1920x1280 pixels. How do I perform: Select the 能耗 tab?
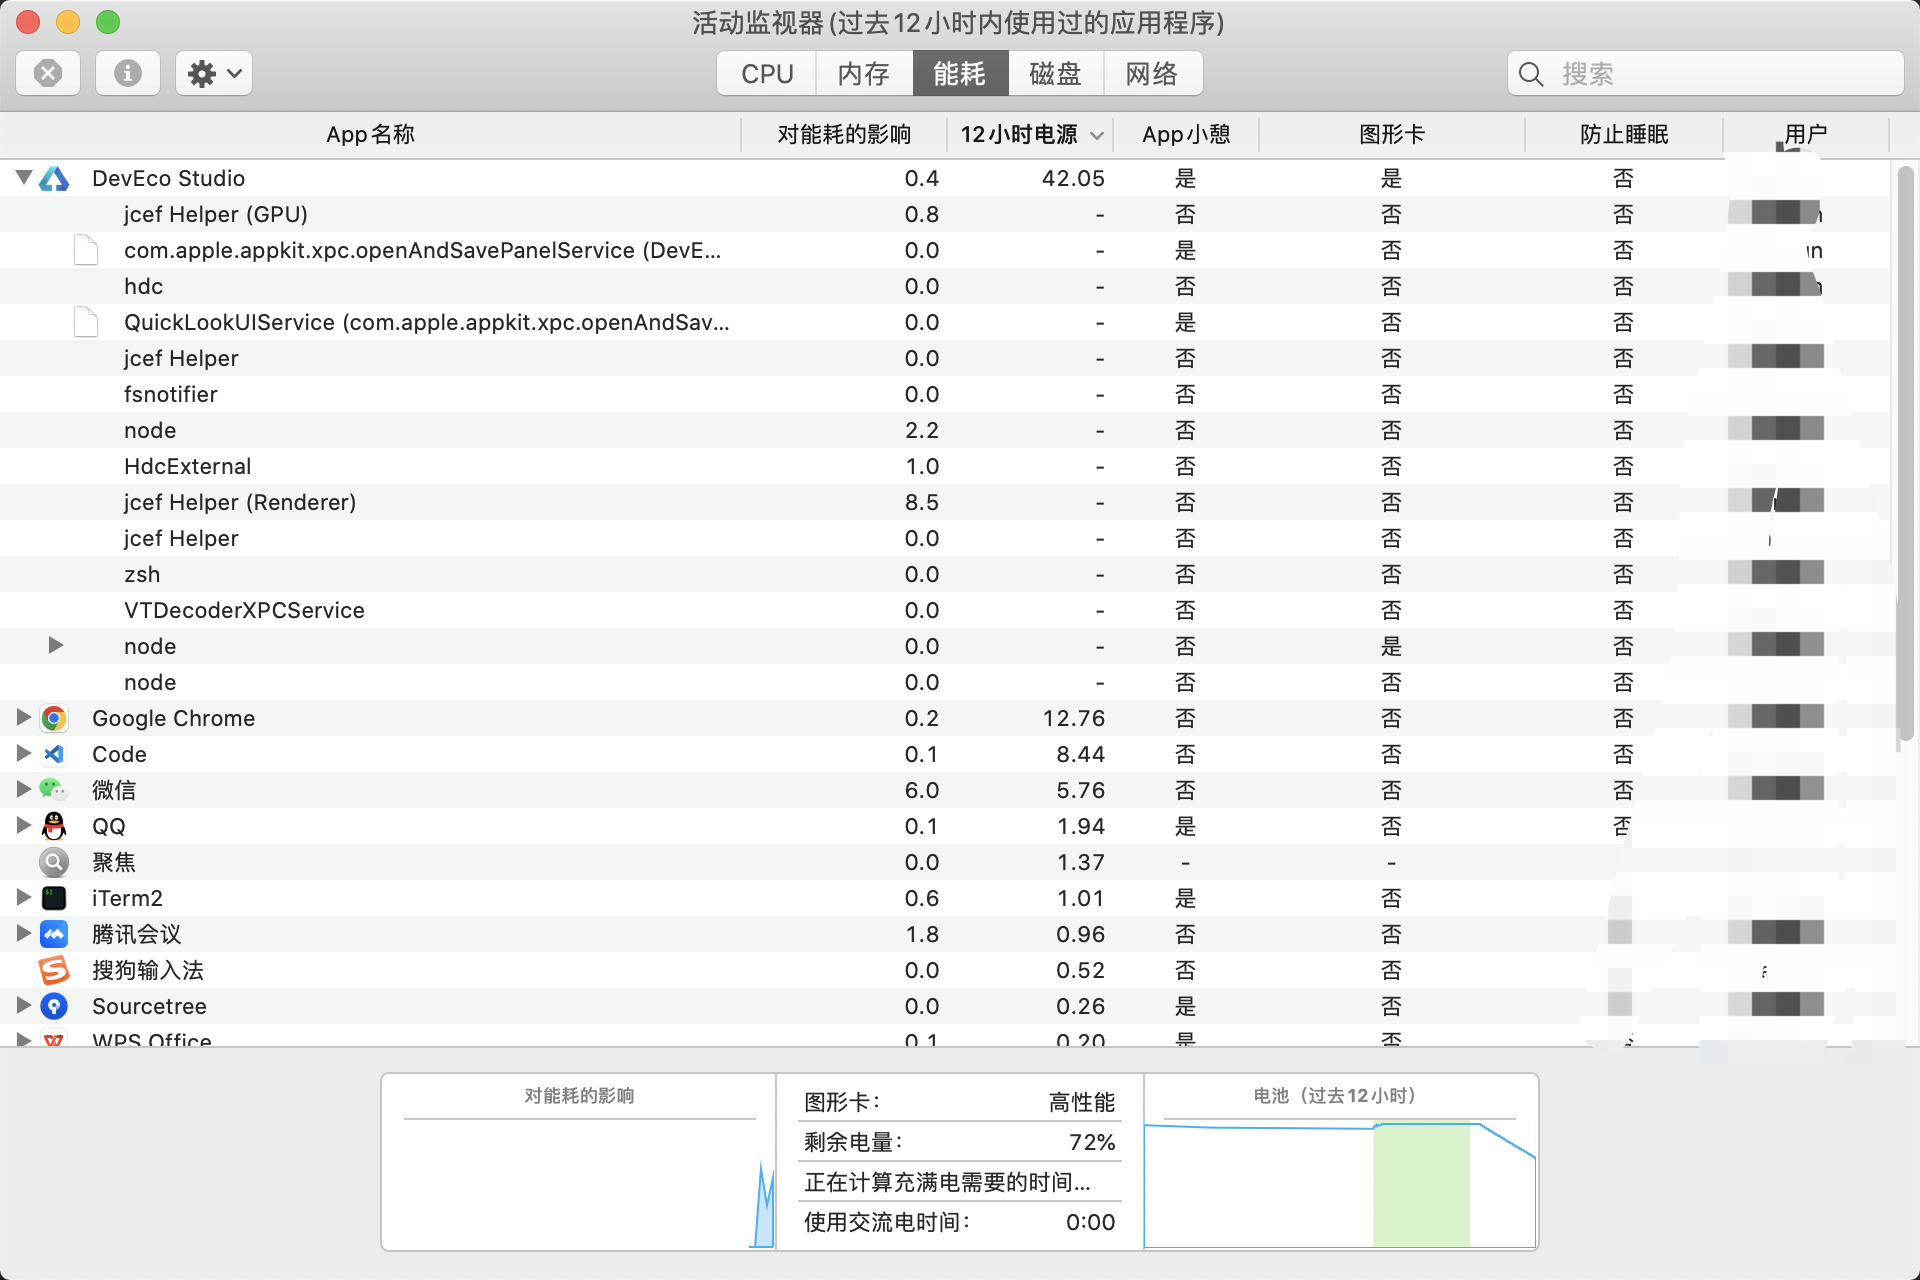coord(960,74)
